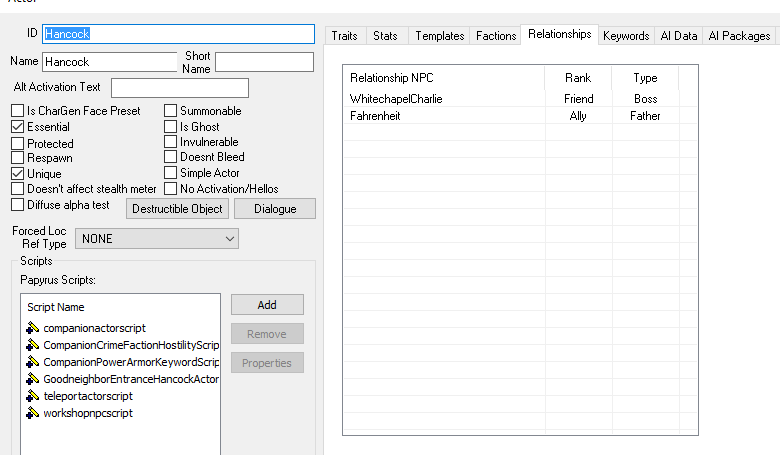Toggle the Protected checkbox

click(17, 143)
